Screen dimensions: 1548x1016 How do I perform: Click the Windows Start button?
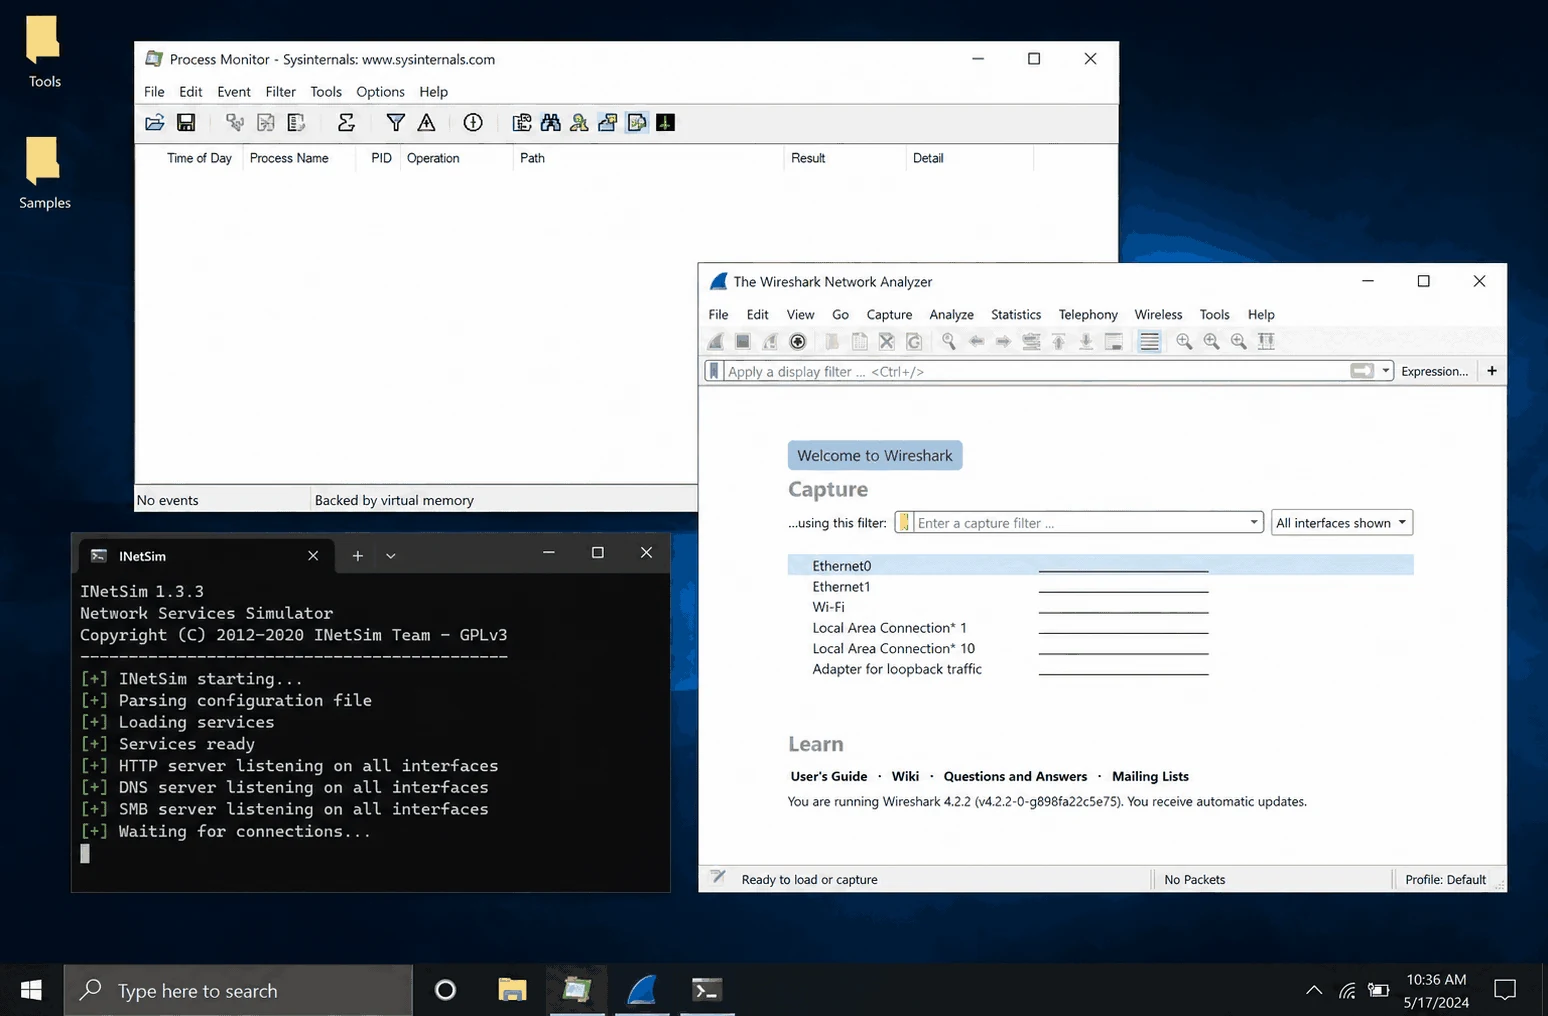(31, 990)
